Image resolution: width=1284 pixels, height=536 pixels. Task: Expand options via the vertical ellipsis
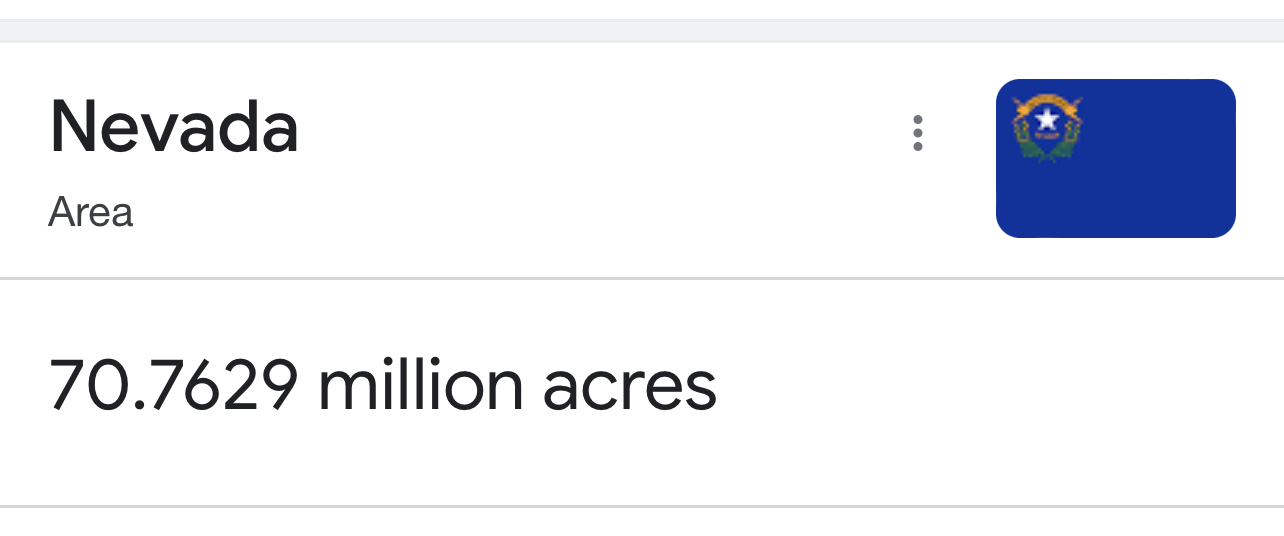click(917, 133)
